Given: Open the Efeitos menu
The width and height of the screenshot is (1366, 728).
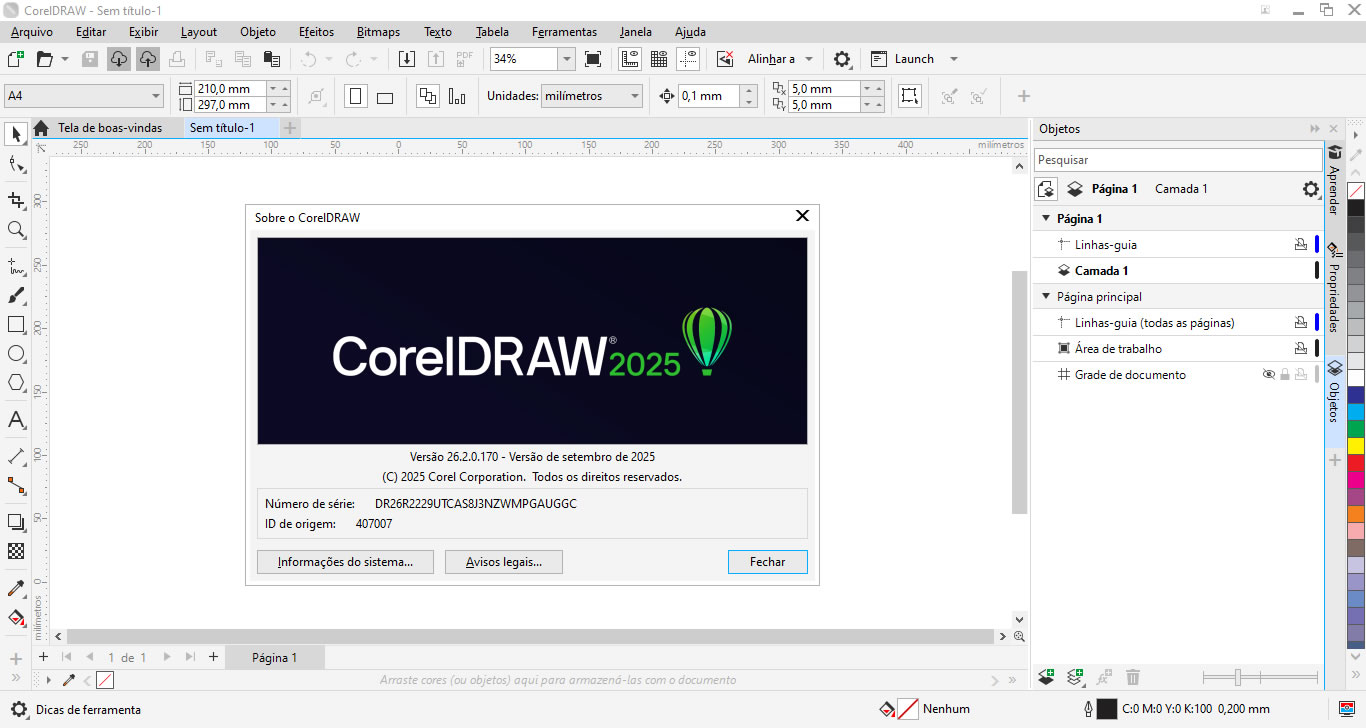Looking at the screenshot, I should pos(316,32).
